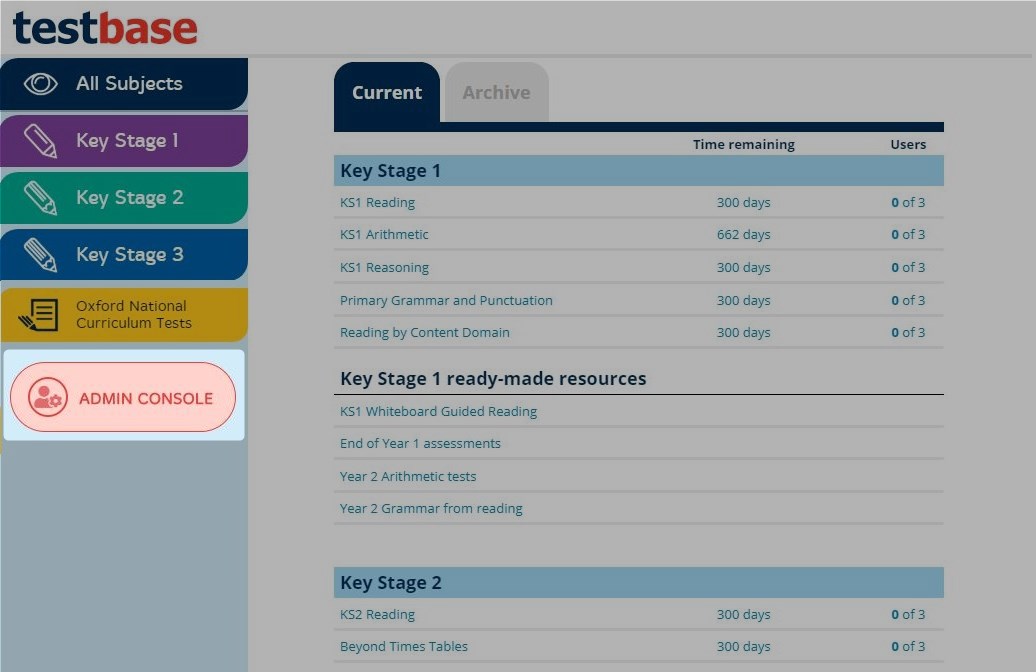Open Beyond Times Tables

[403, 647]
